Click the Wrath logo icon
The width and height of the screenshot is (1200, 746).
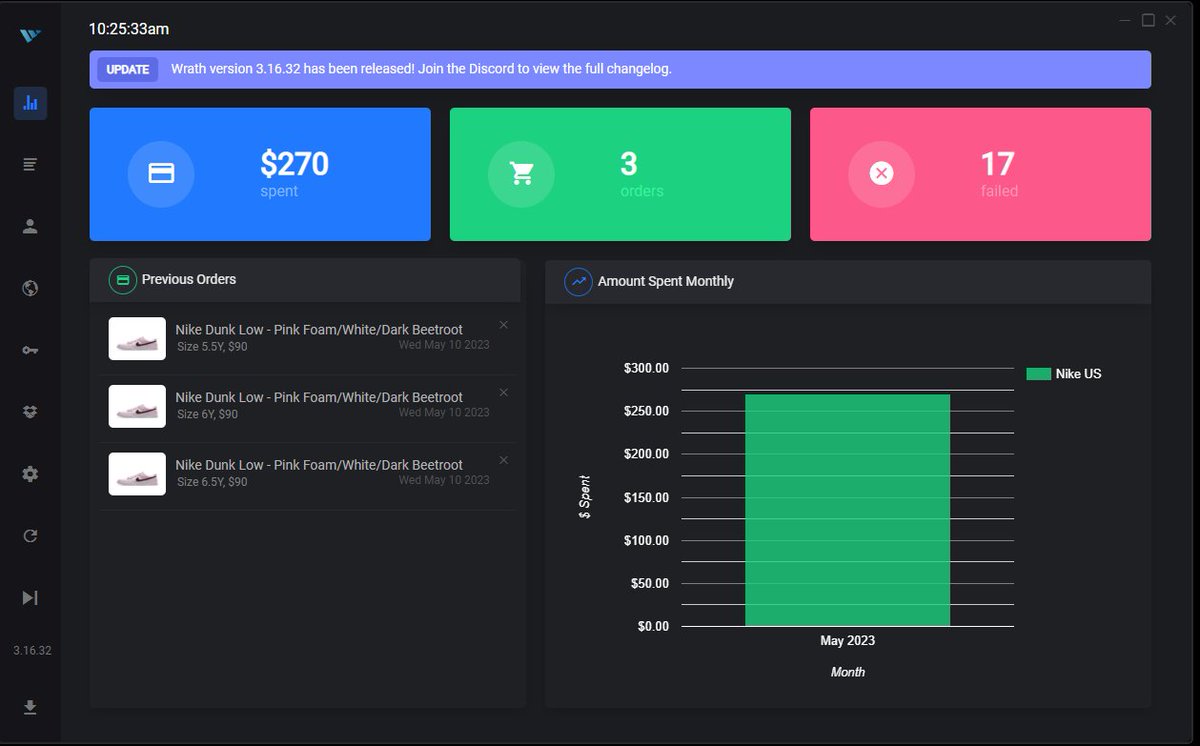click(30, 35)
